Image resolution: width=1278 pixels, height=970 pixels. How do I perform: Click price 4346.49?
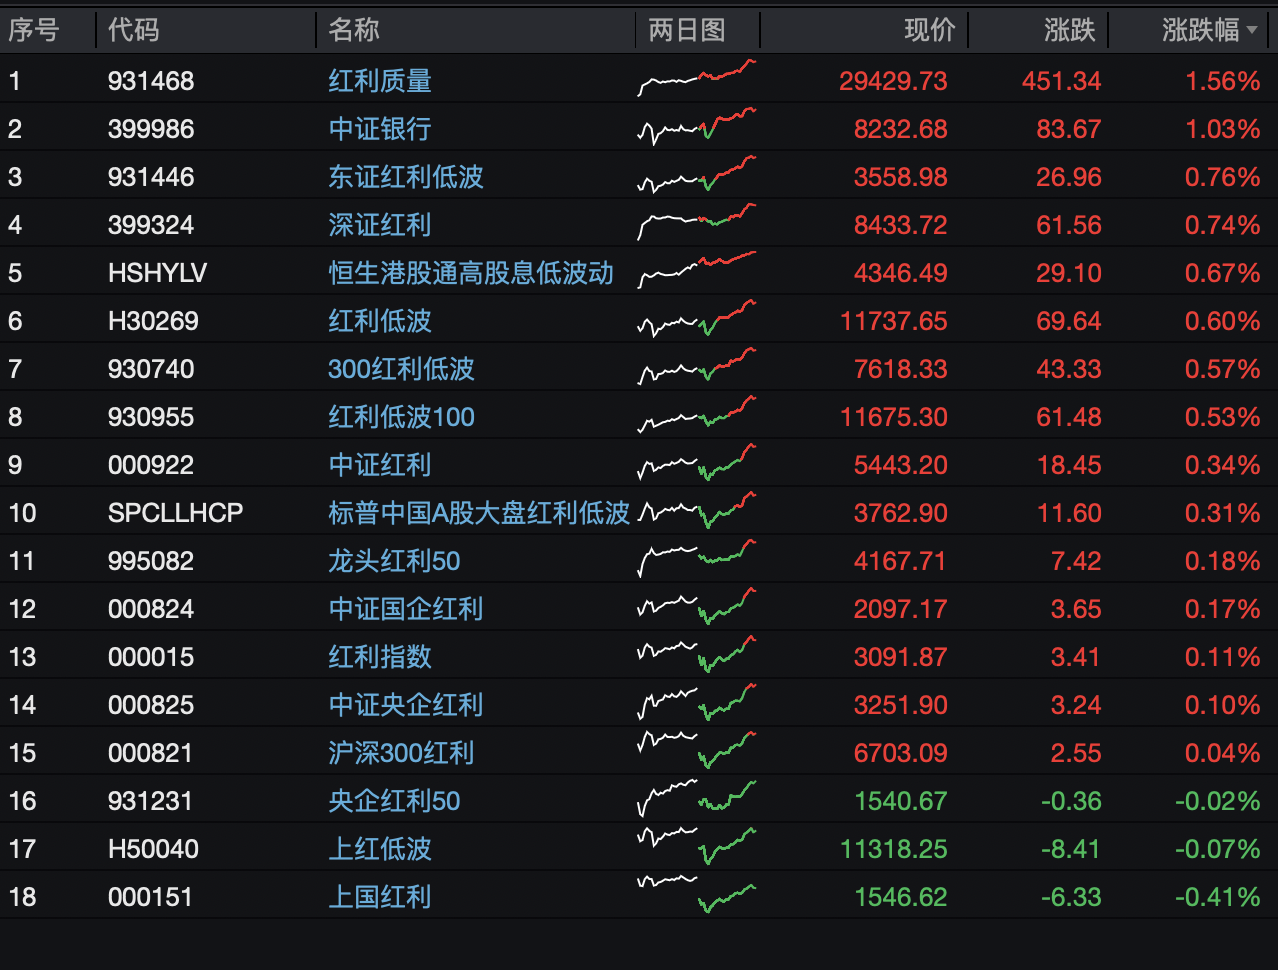[x=901, y=273]
